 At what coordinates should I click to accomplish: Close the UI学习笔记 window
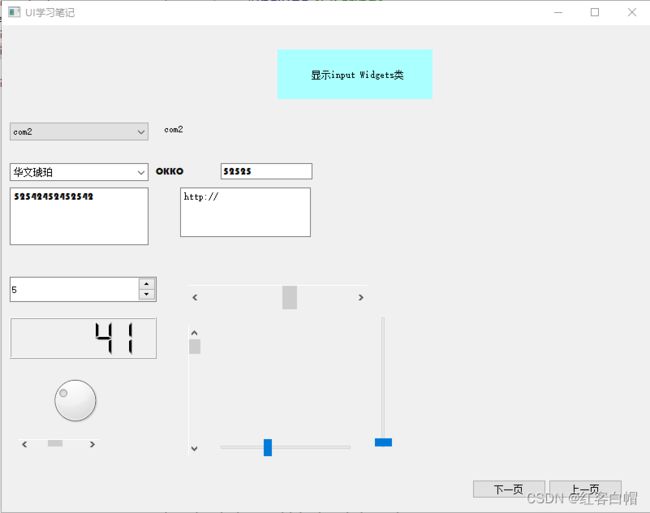632,12
